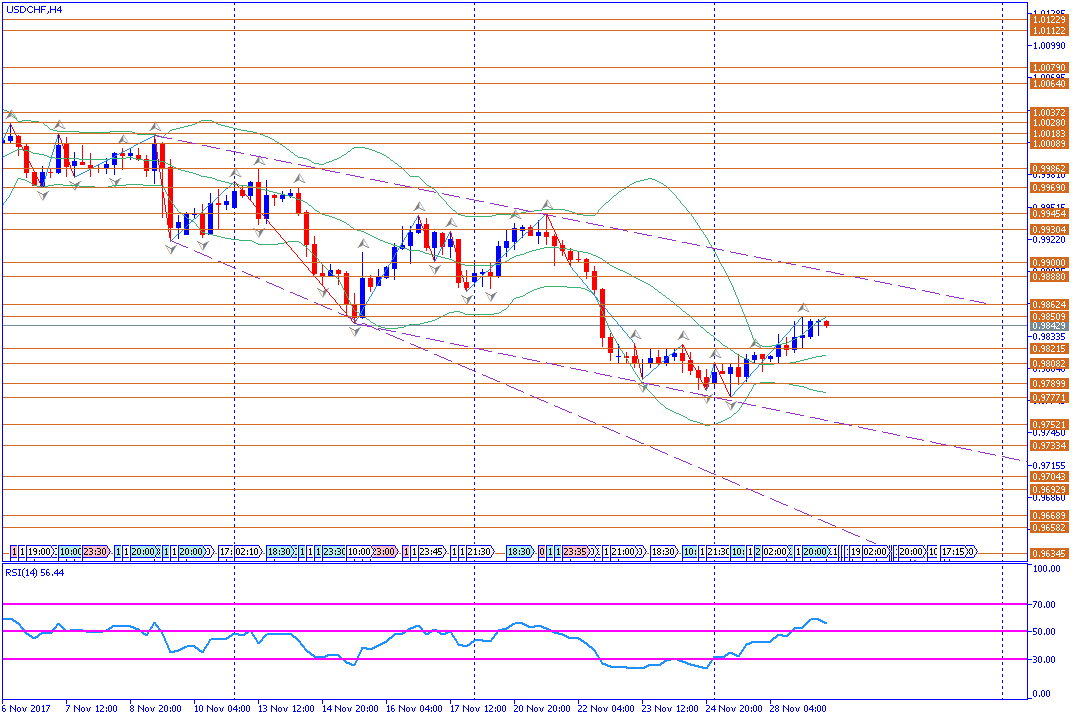Click the 10 Nov 04:00 time label
Image resolution: width=1080 pixels, height=720 pixels.
[222, 708]
